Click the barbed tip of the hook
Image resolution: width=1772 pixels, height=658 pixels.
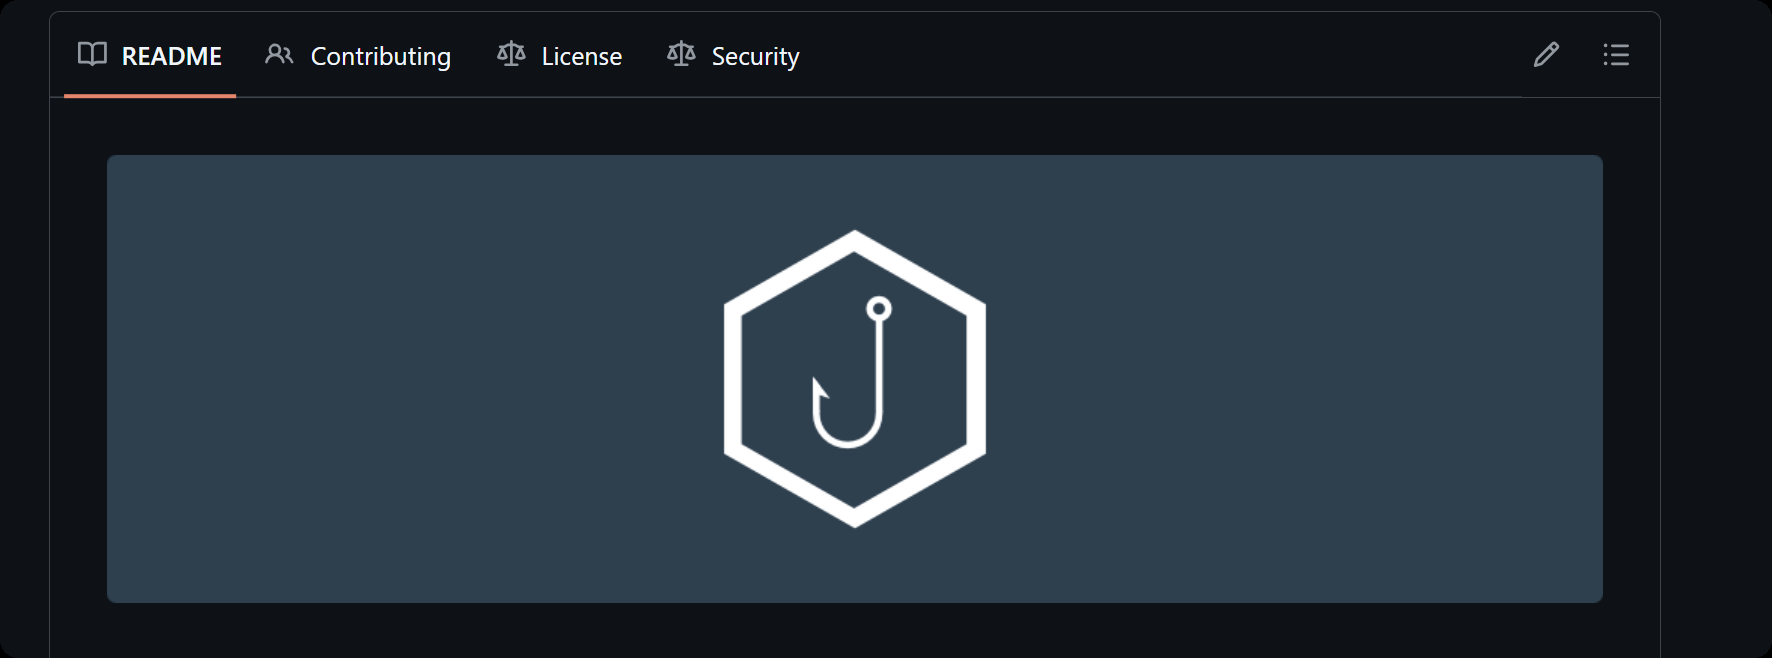pos(819,388)
